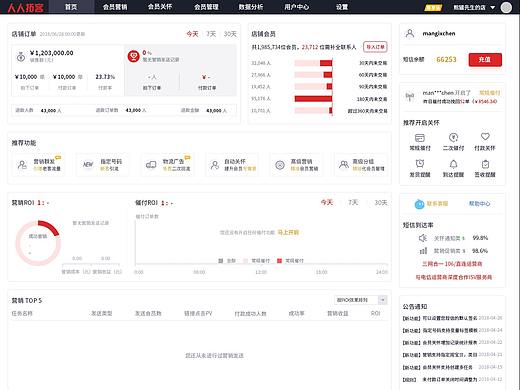Image resolution: width=520 pixels, height=390 pixels.
Task: Open the 首页 navigation tab
Action: (x=71, y=7)
